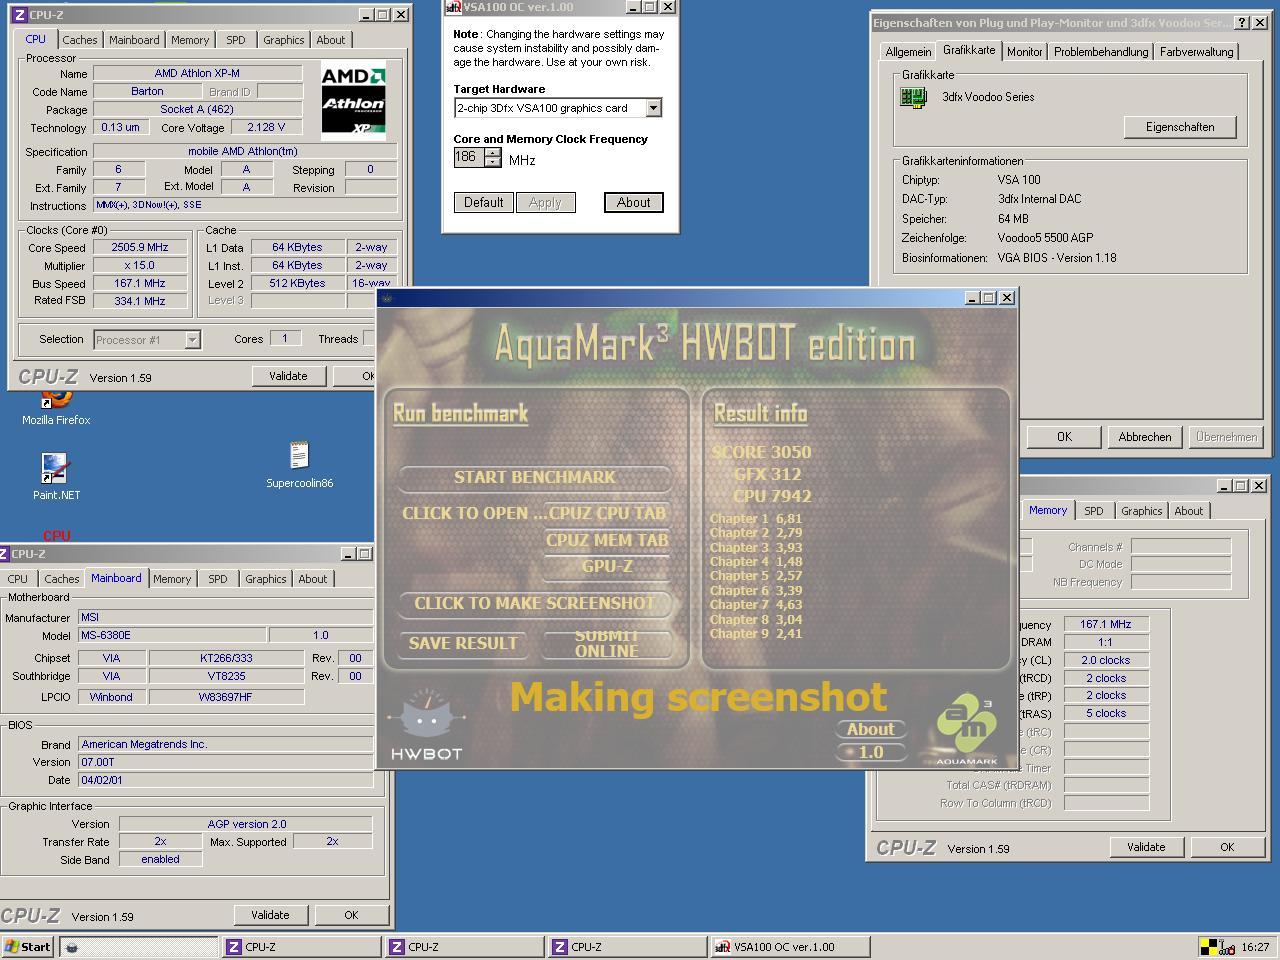The image size is (1280, 960).
Task: Click Default in VSA100 OC
Action: [x=484, y=203]
